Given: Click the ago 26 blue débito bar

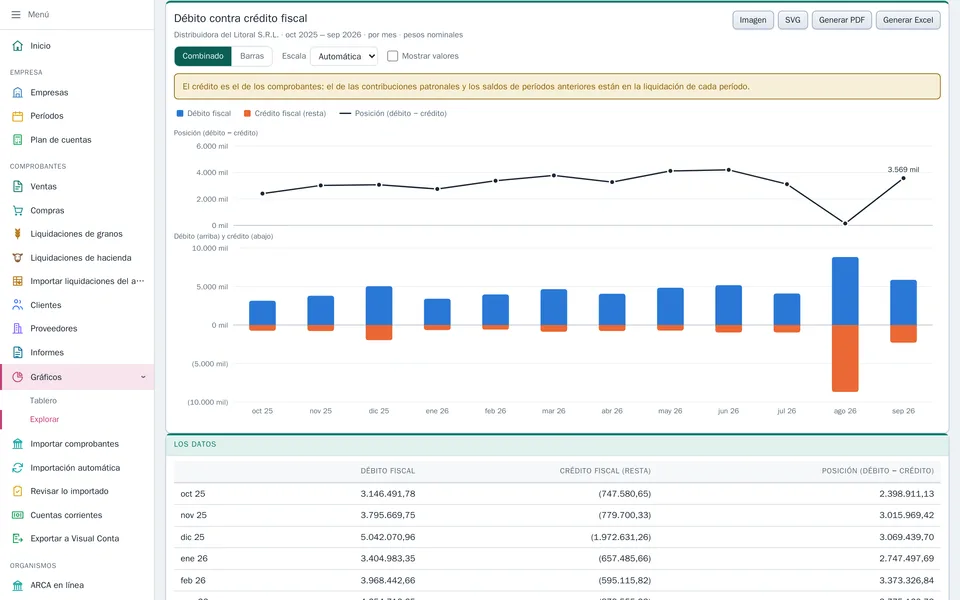Looking at the screenshot, I should point(845,291).
